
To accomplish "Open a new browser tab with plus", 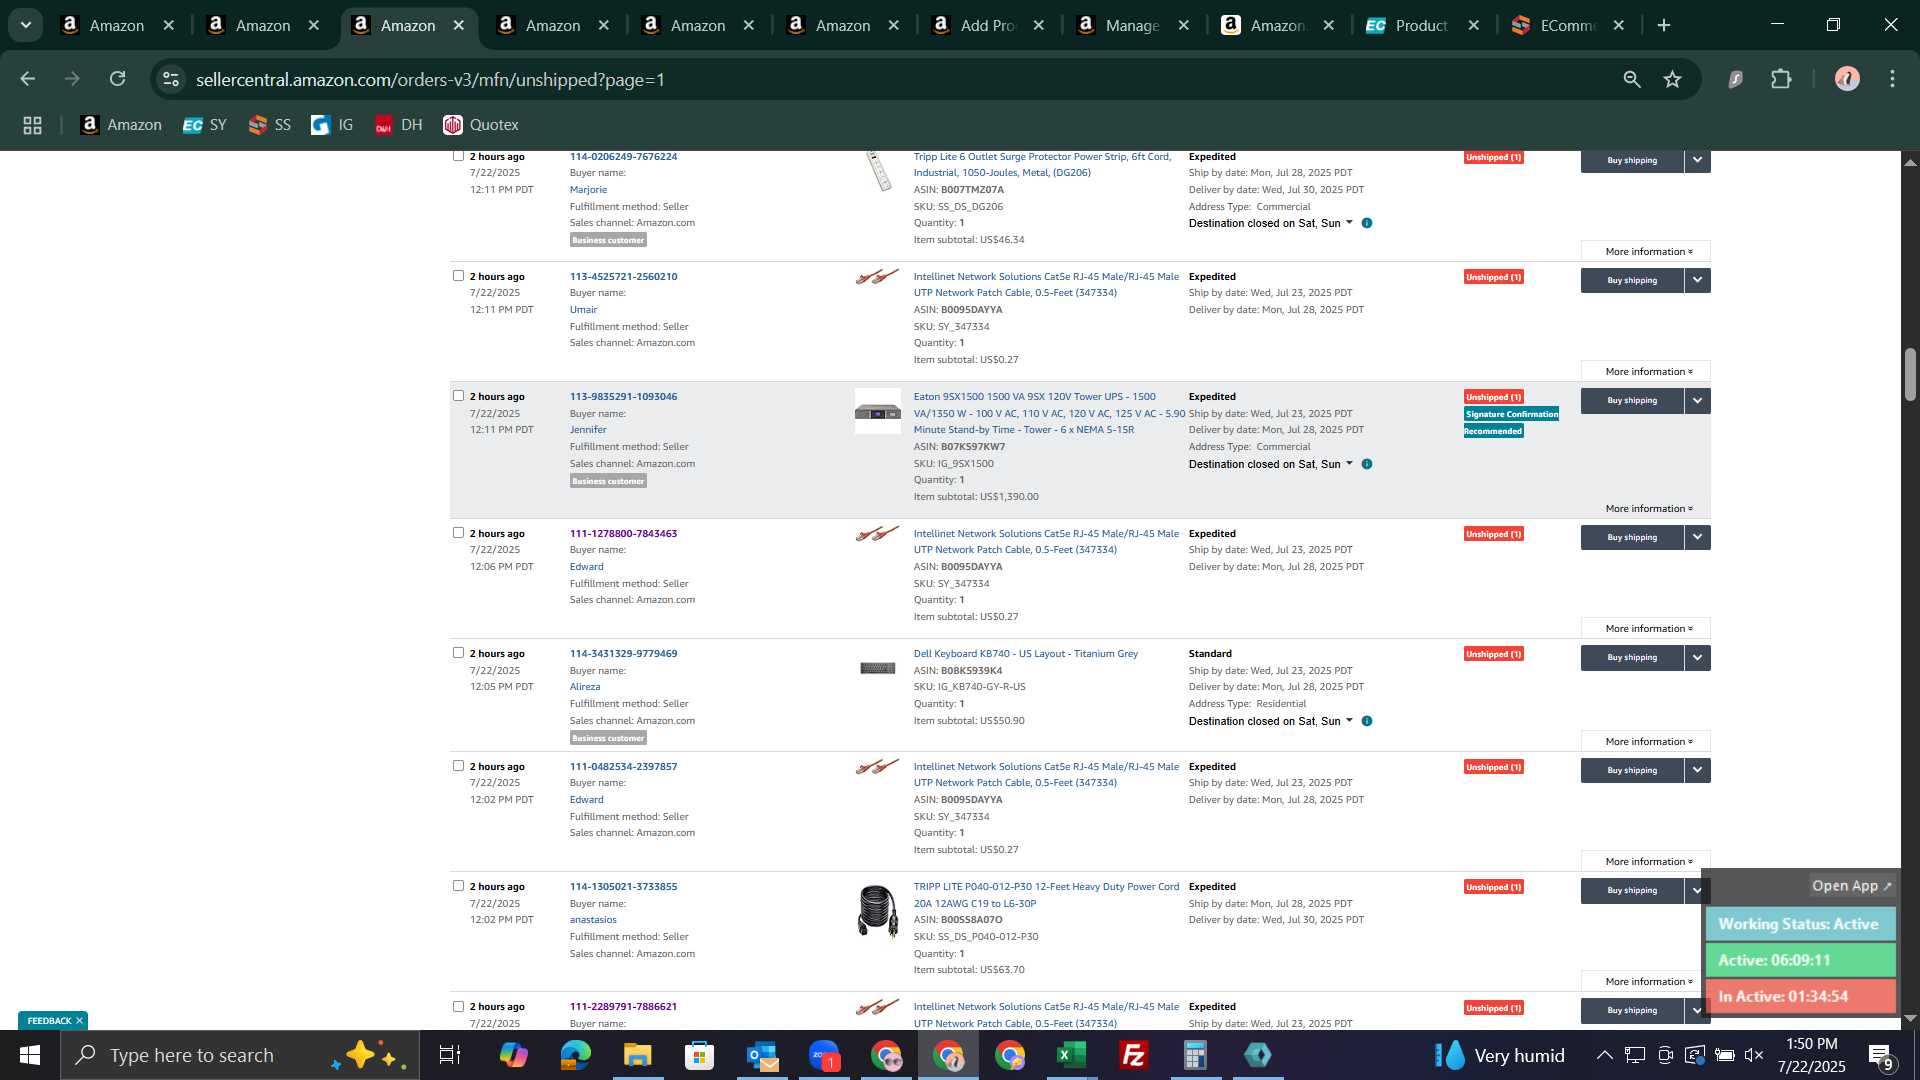I will (1664, 26).
